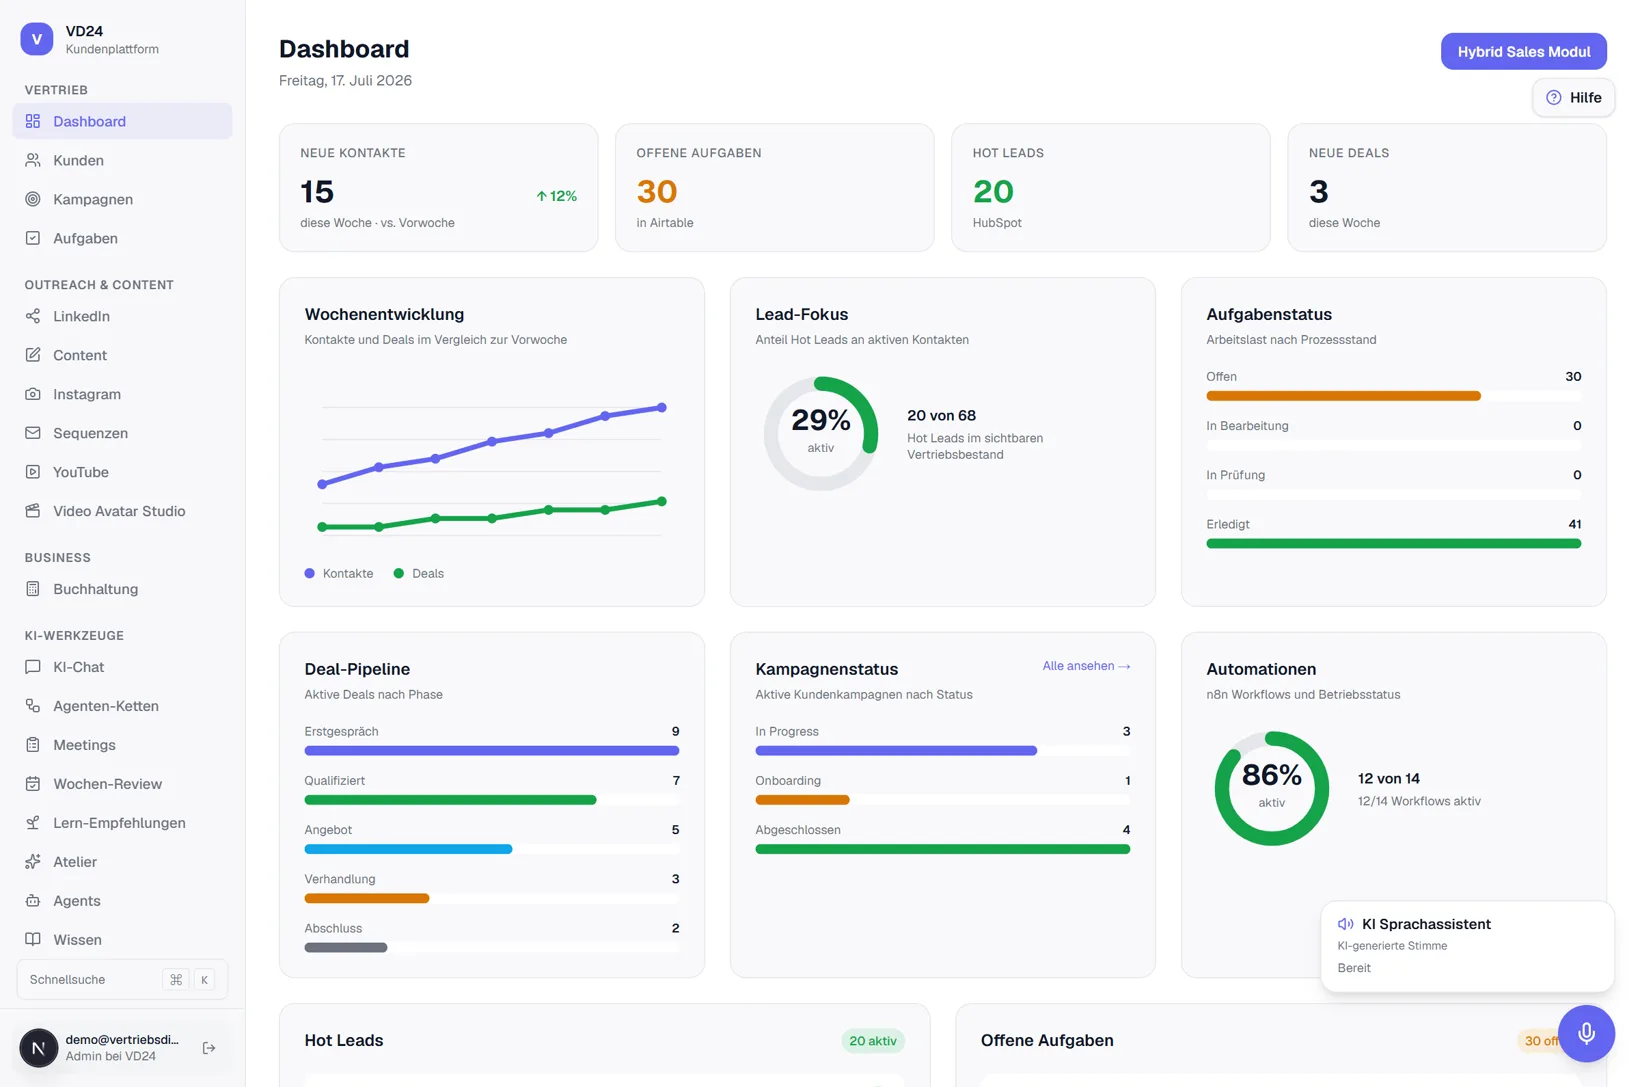1640x1087 pixels.
Task: Open the Kunden menu item
Action: tap(122, 160)
